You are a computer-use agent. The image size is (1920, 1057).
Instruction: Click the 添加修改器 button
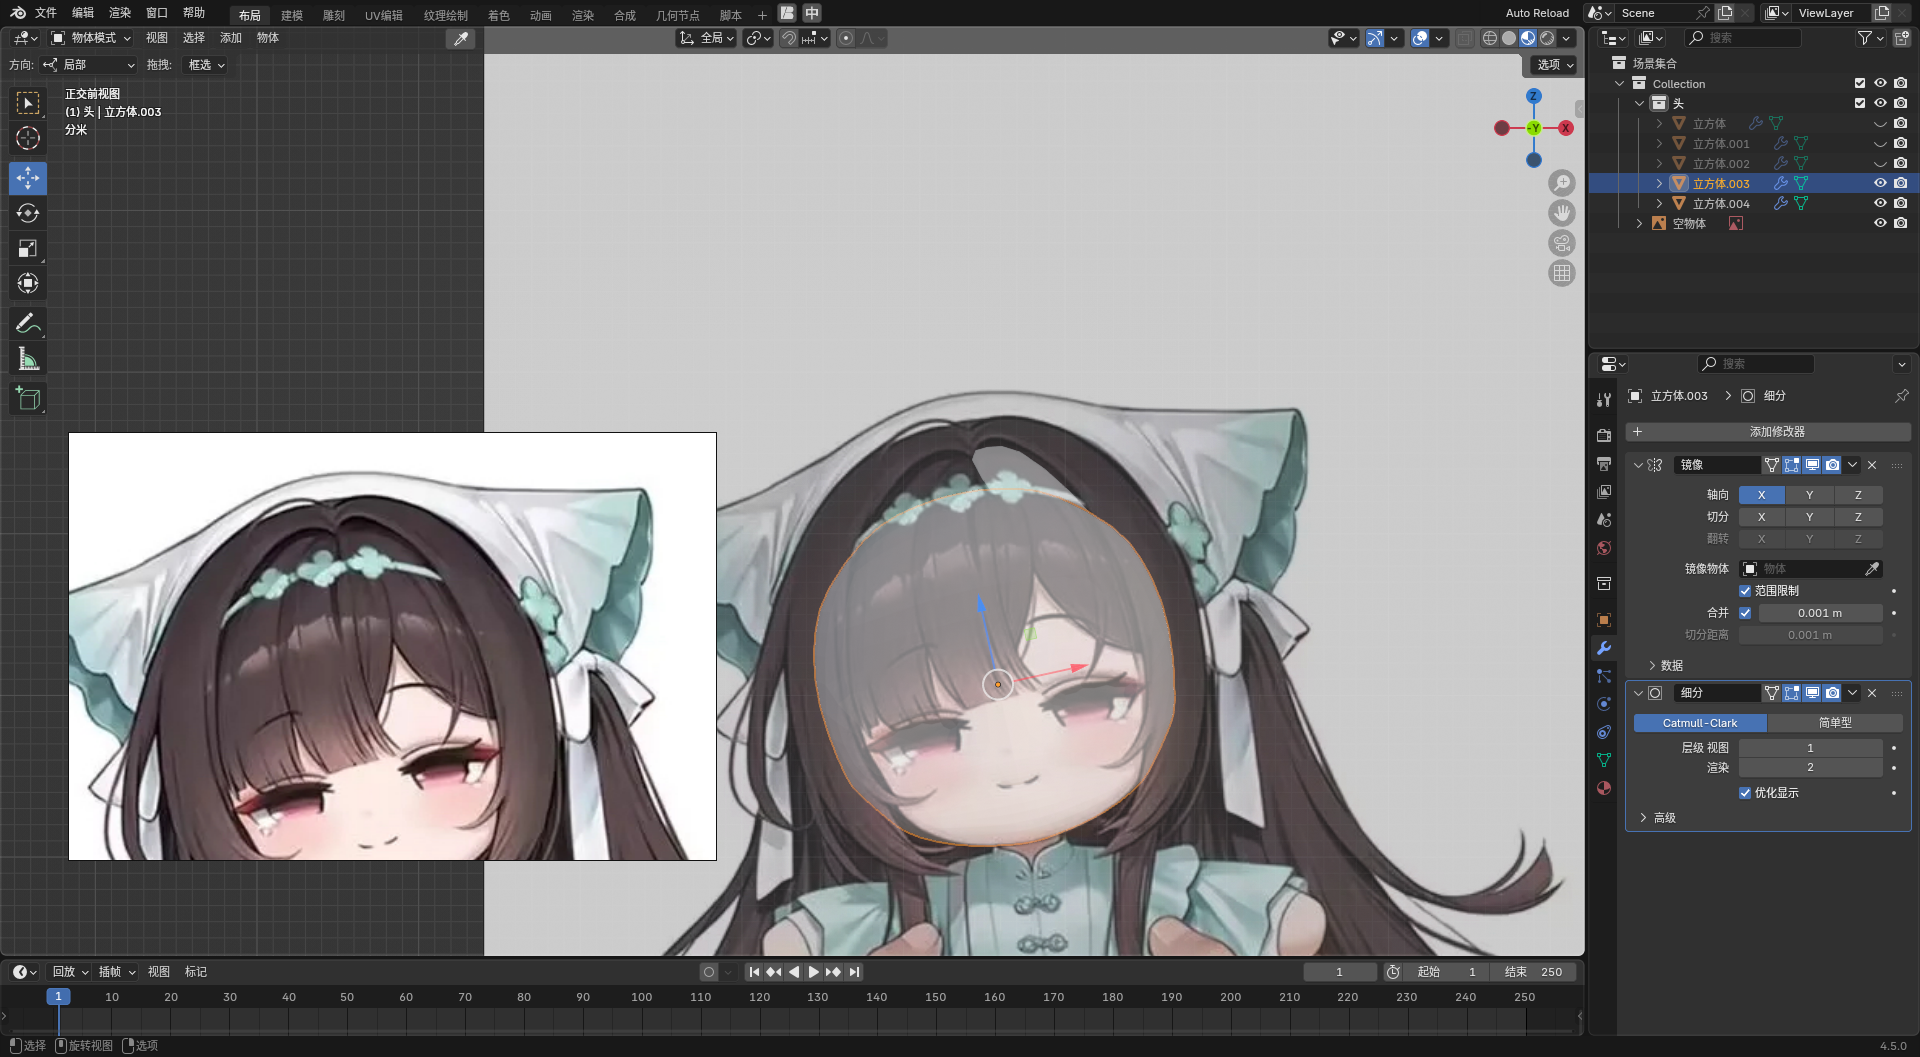1776,432
